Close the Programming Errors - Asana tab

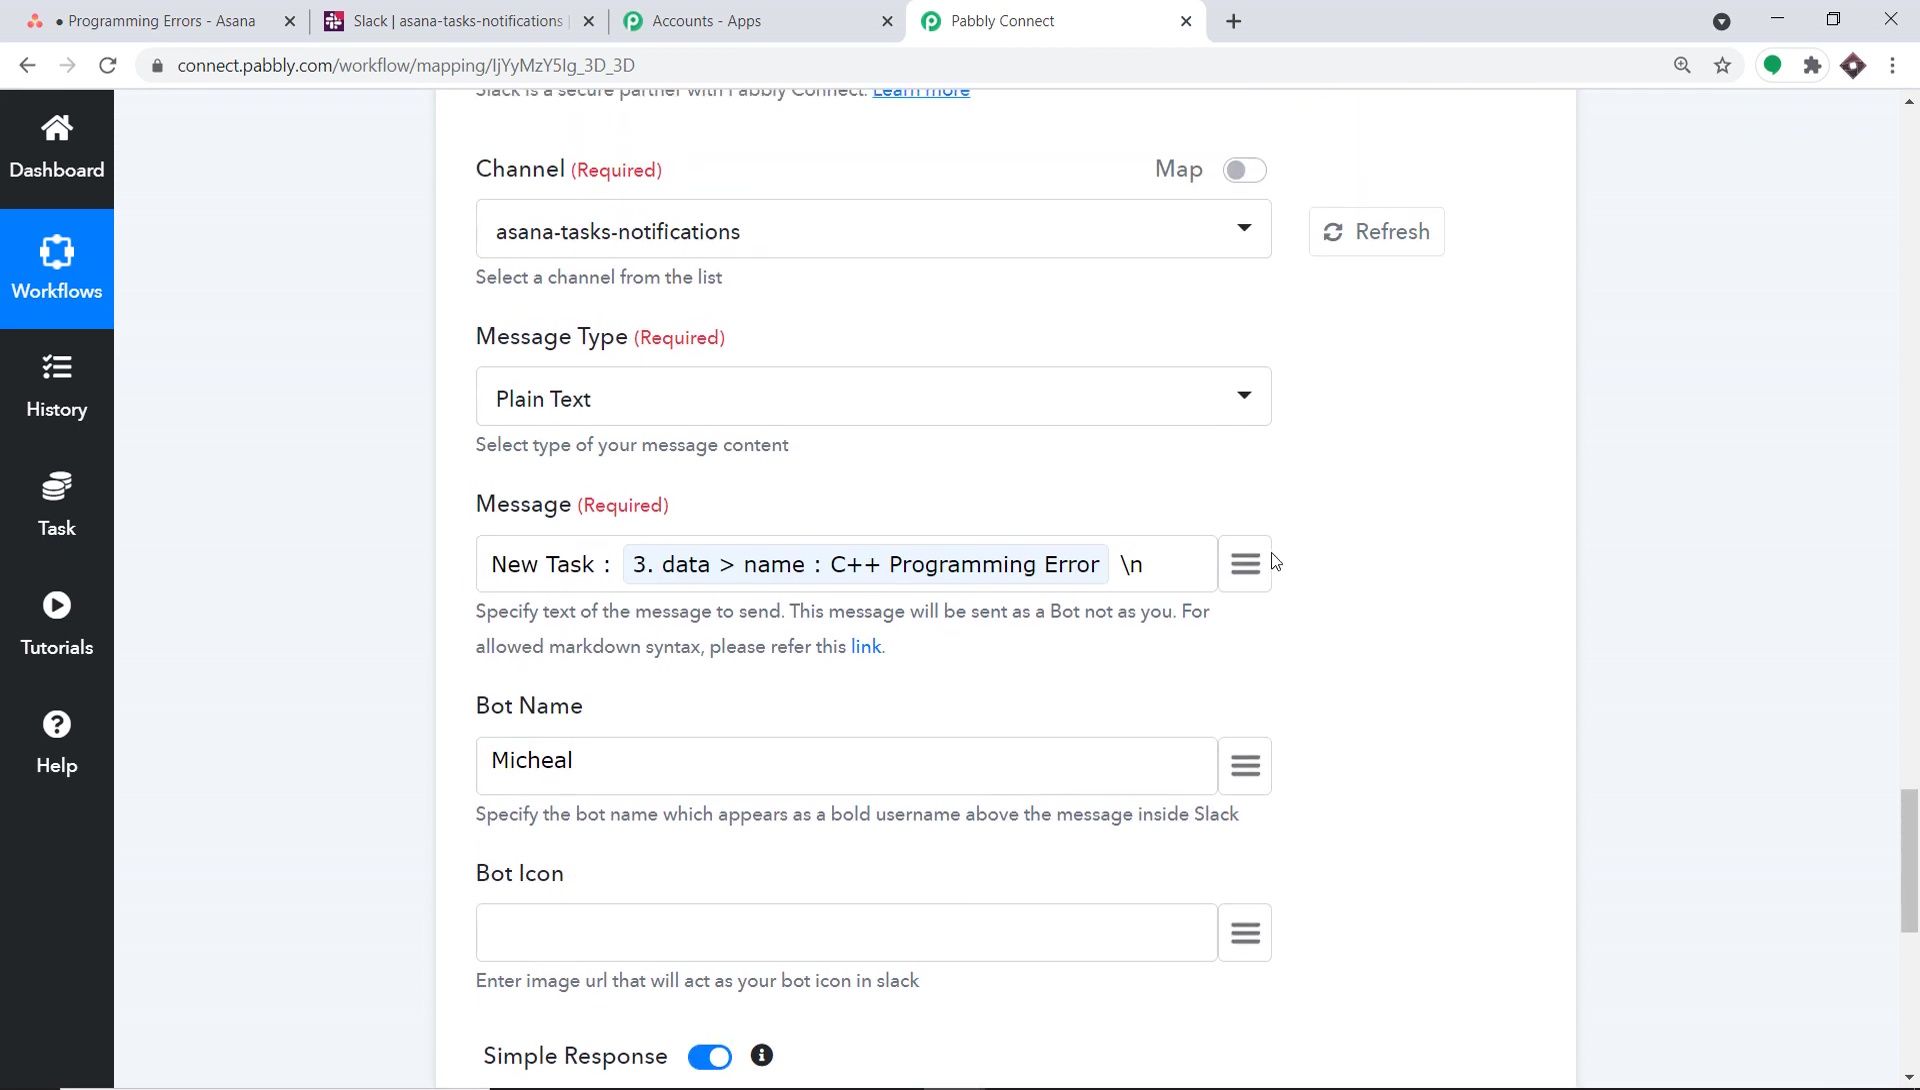pyautogui.click(x=290, y=21)
